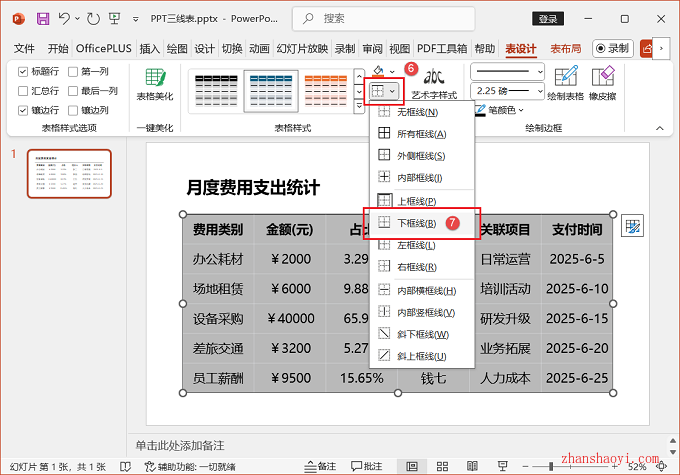The width and height of the screenshot is (680, 475).
Task: Apply Diagonal Down Border (斜下框线)
Action: [x=422, y=334]
